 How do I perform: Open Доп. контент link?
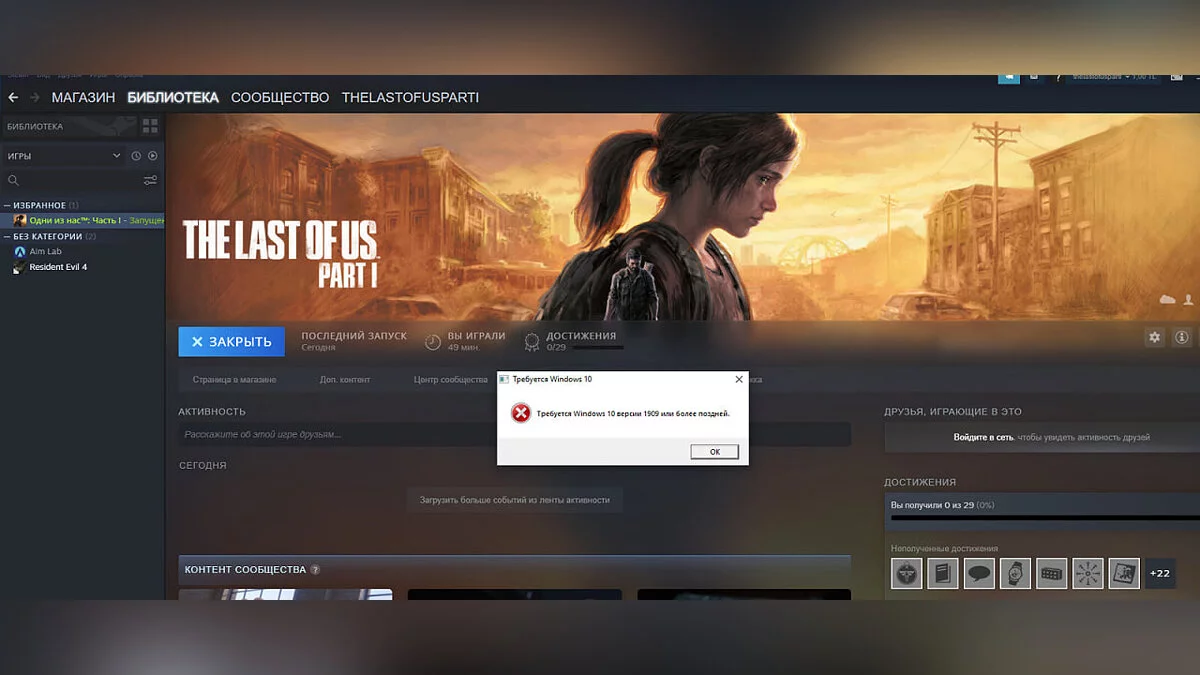[x=345, y=380]
